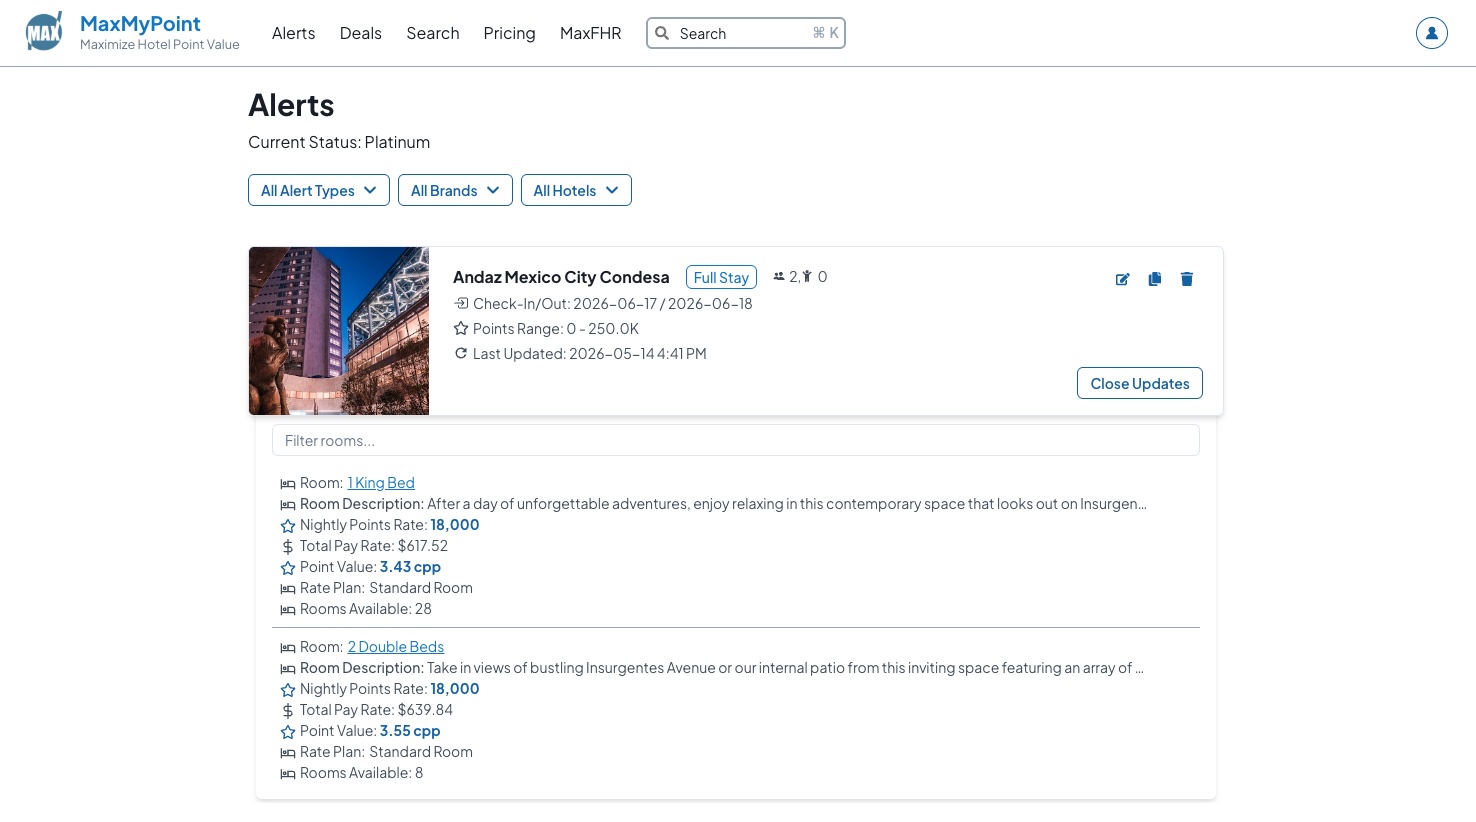The height and width of the screenshot is (822, 1476).
Task: Open the user account profile icon
Action: 1432,33
